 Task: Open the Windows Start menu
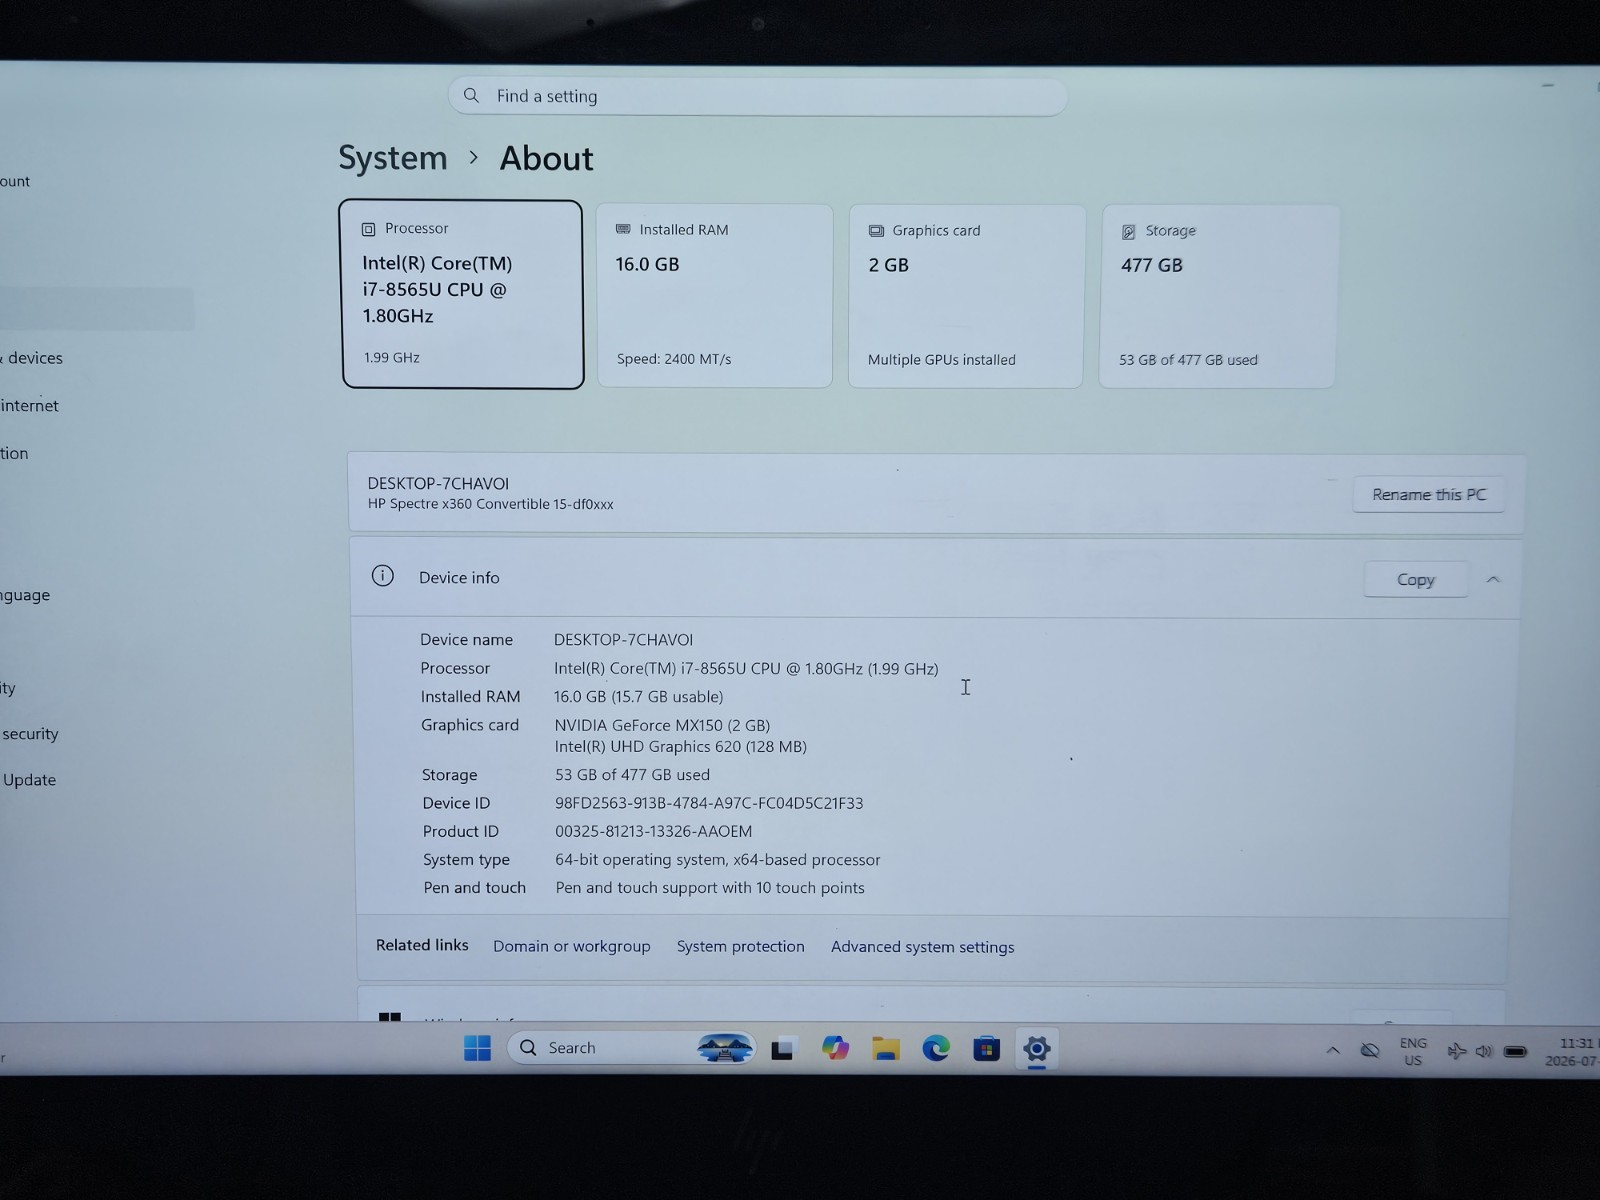click(477, 1048)
